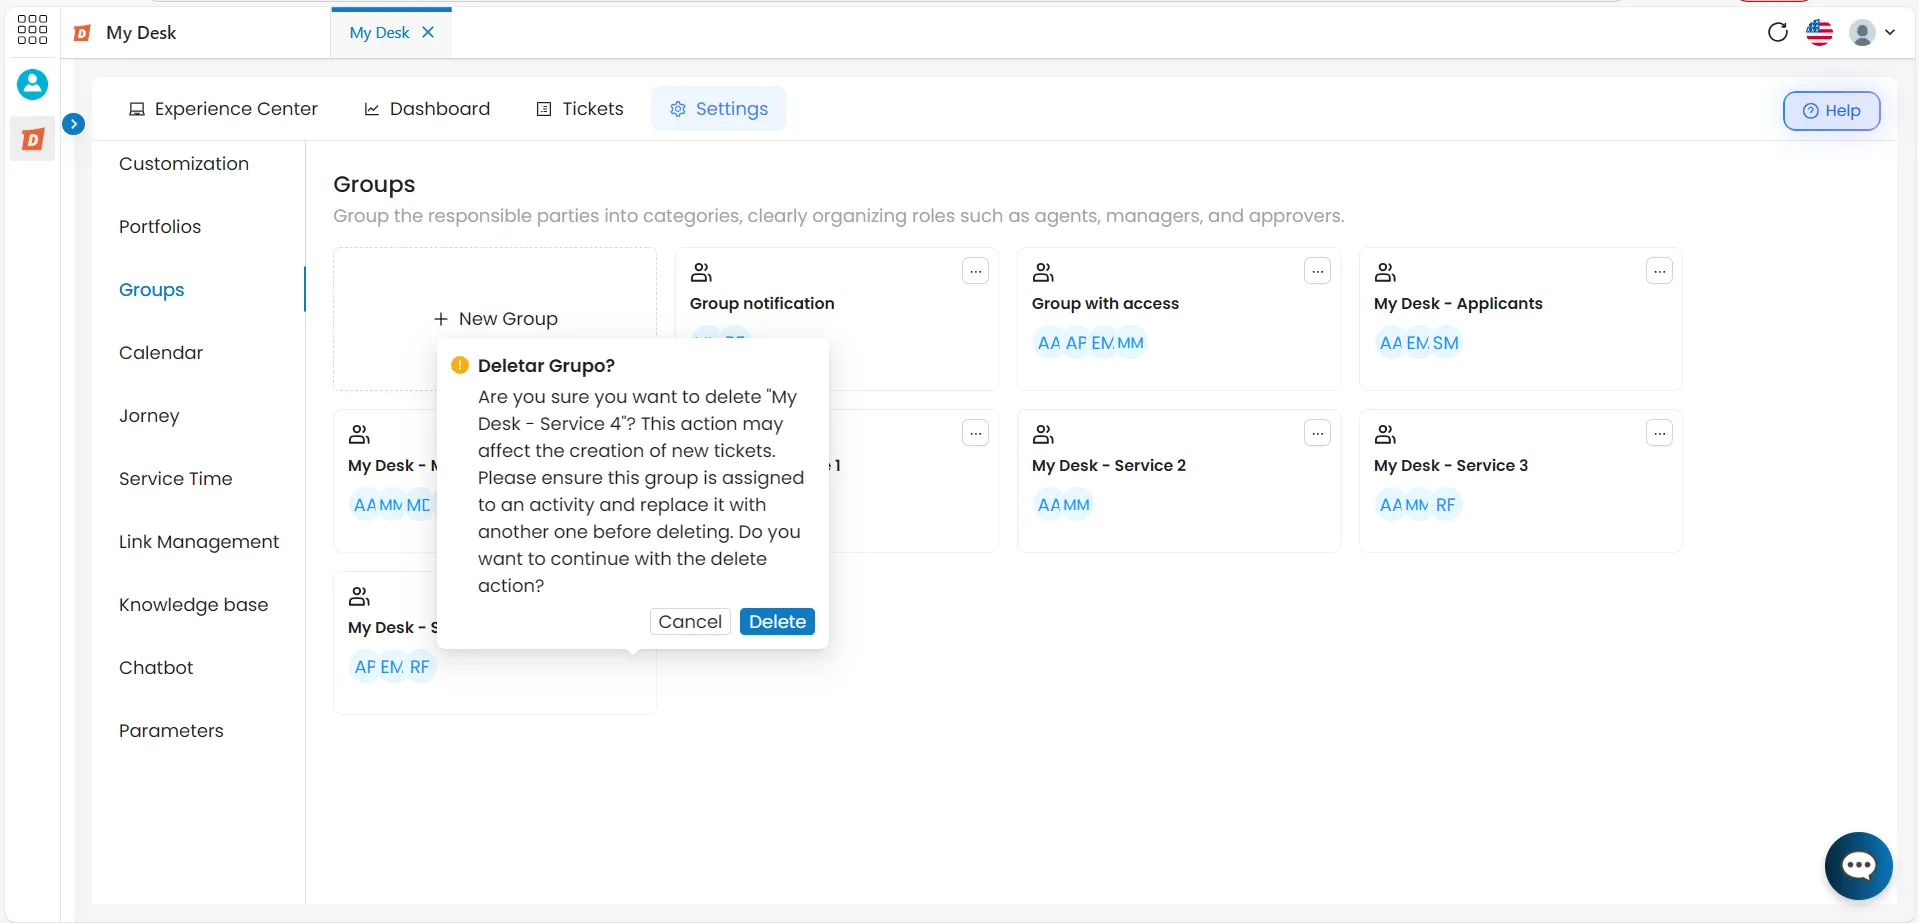
Task: Close the My Desk tab
Action: pyautogui.click(x=428, y=32)
